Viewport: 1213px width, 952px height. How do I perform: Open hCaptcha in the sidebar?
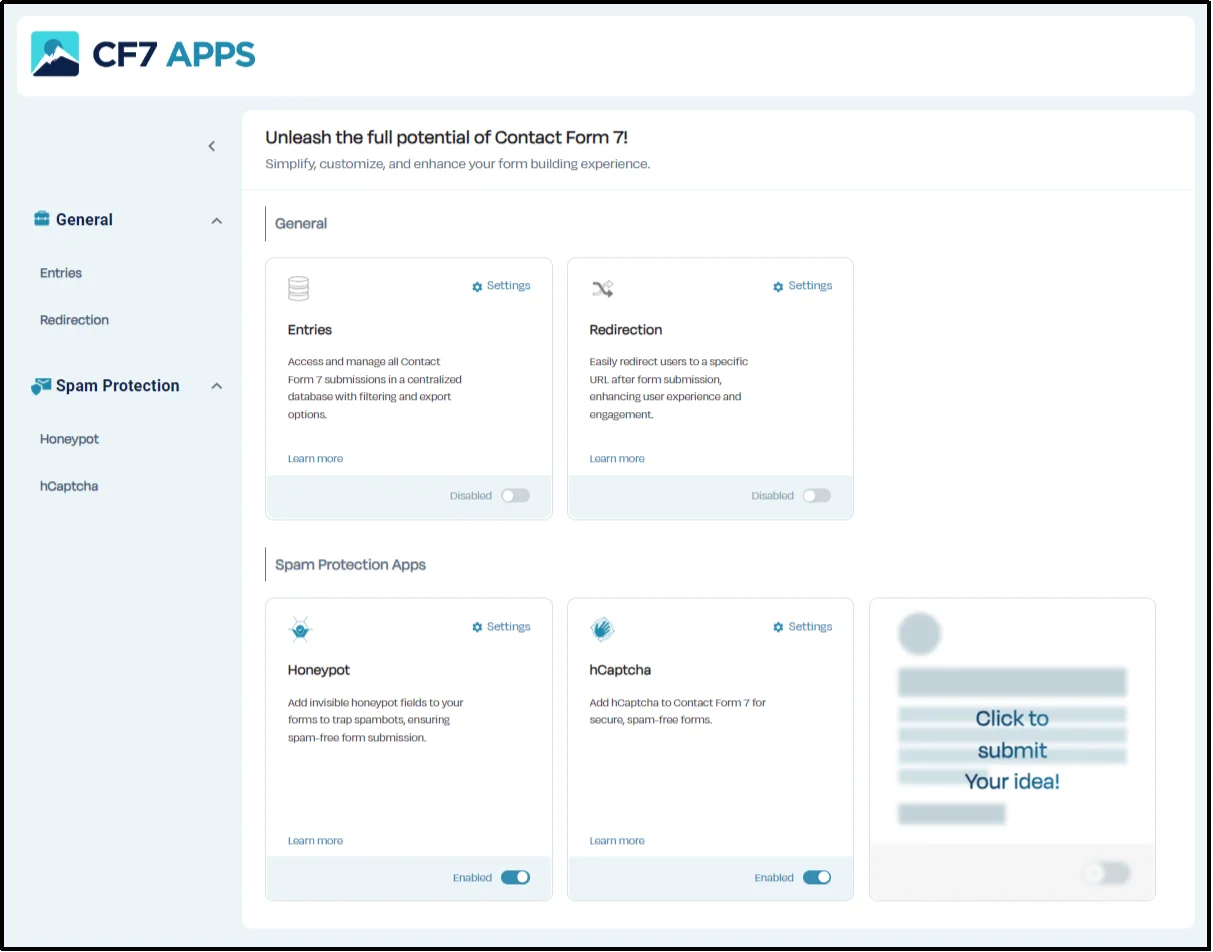pyautogui.click(x=69, y=486)
